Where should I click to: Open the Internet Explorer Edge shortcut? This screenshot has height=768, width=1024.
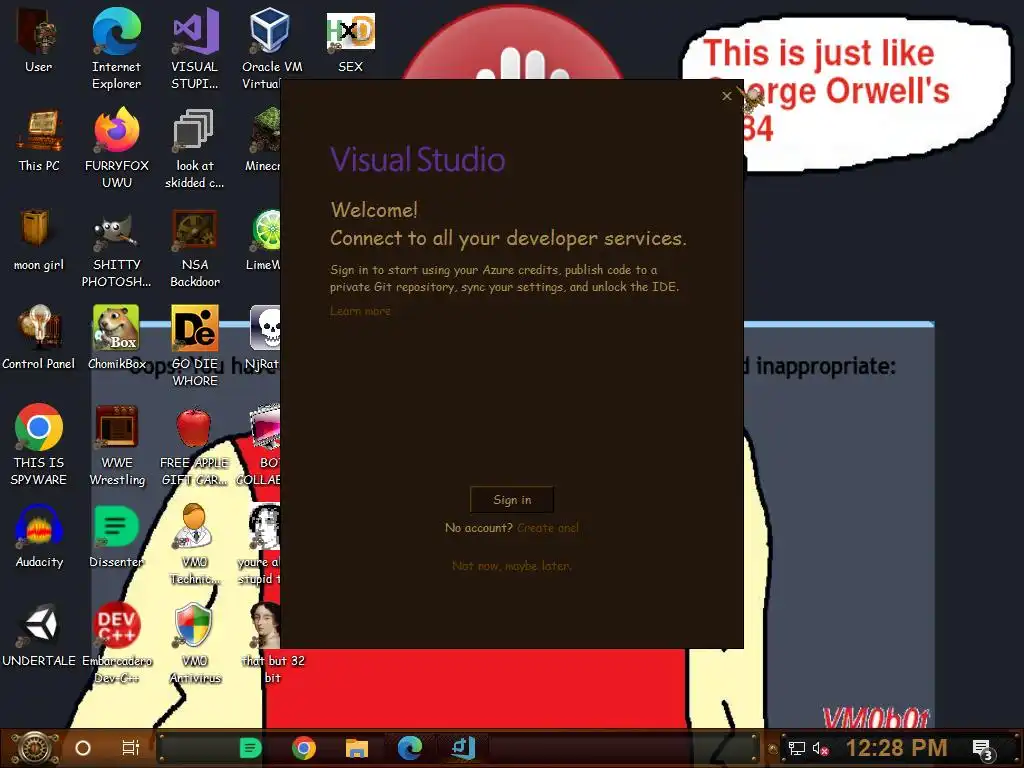pos(116,48)
